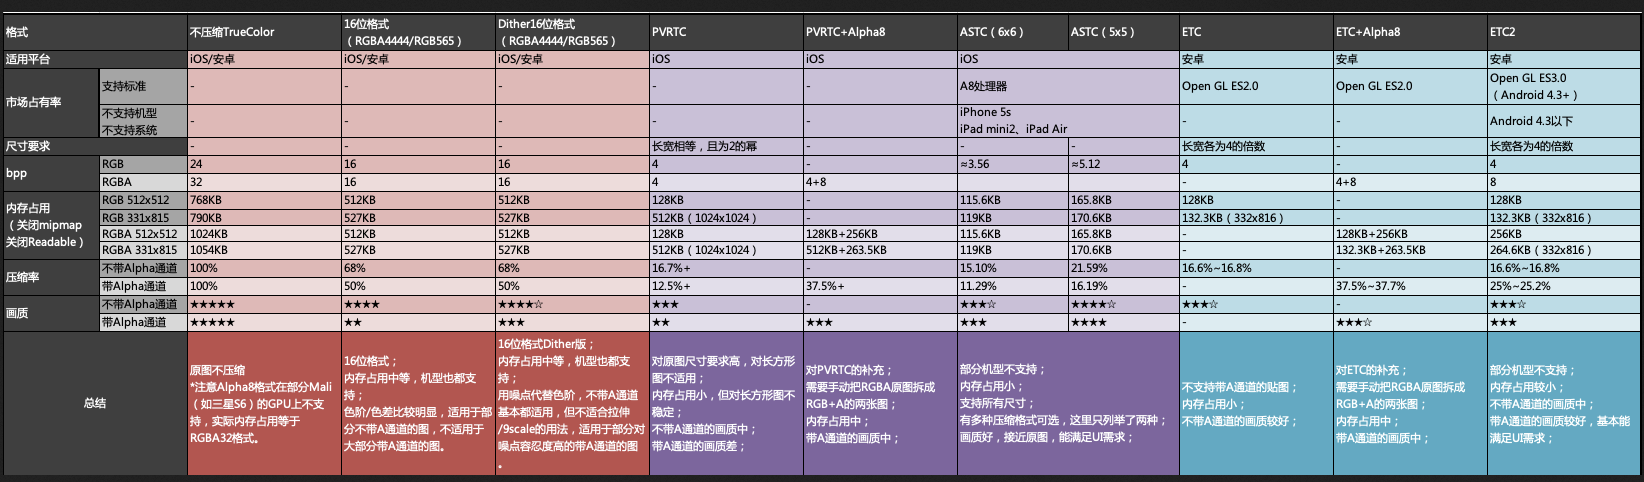The height and width of the screenshot is (482, 1644).
Task: Click the 25%~25.2% cell
Action: [x=1564, y=286]
